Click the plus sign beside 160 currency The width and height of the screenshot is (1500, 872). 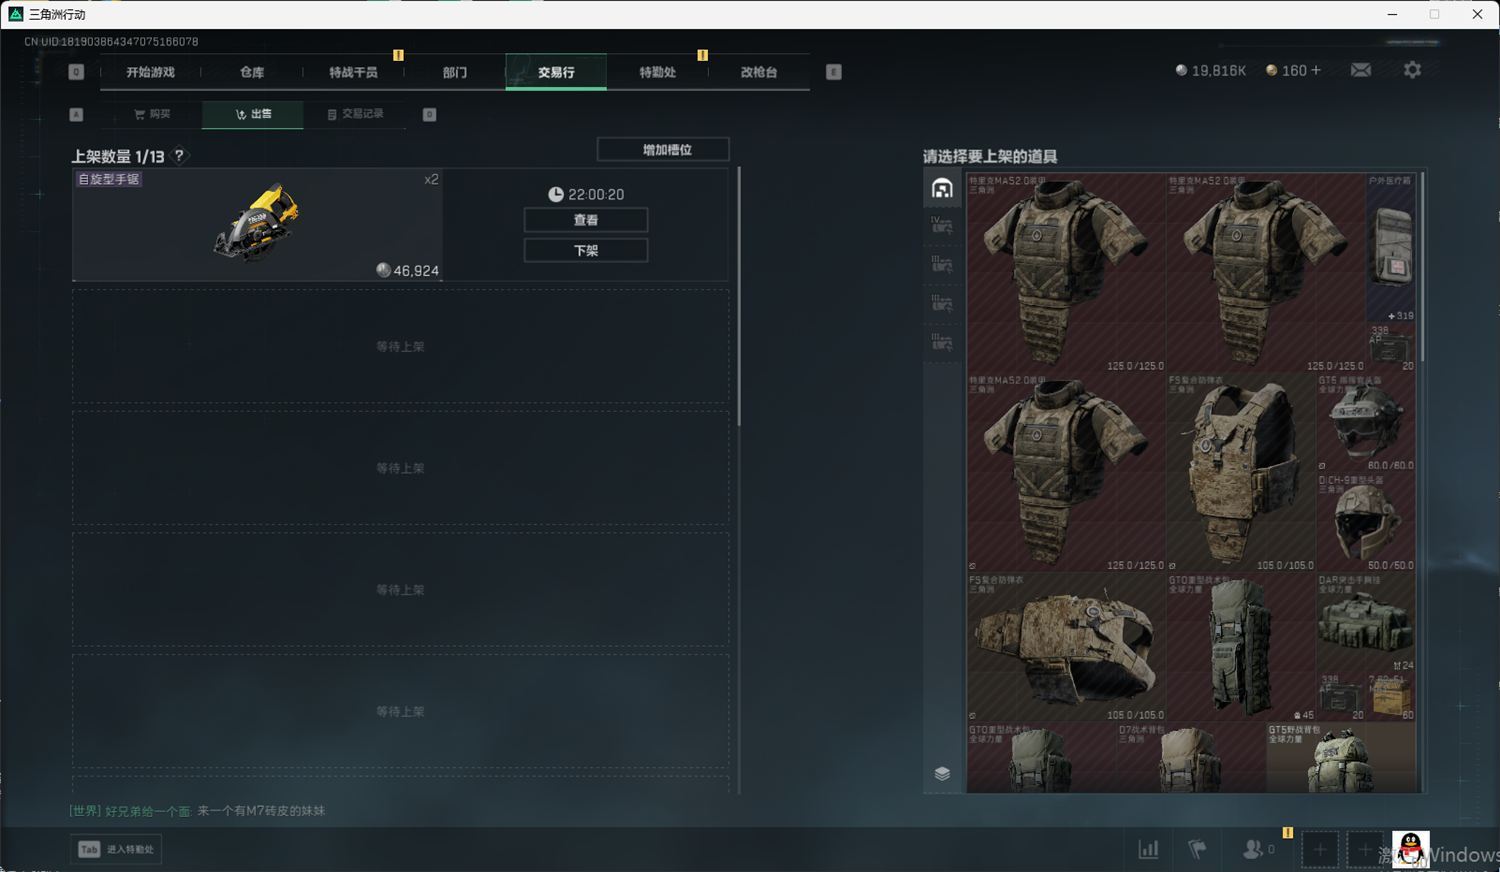point(1316,70)
